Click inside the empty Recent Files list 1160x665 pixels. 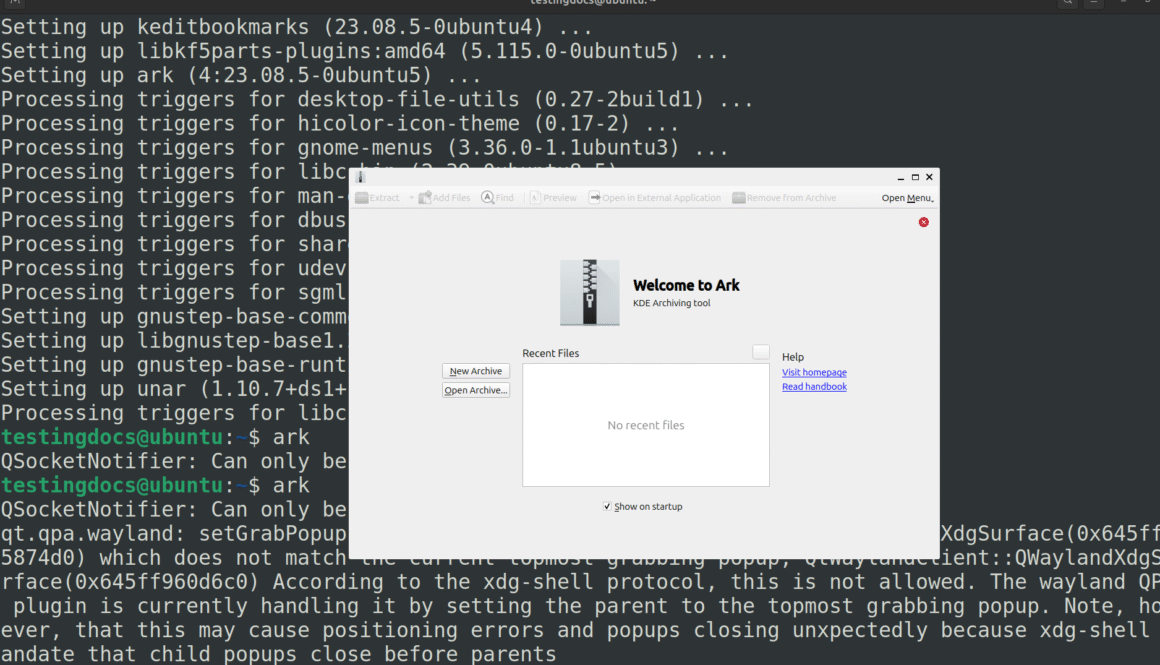tap(646, 450)
